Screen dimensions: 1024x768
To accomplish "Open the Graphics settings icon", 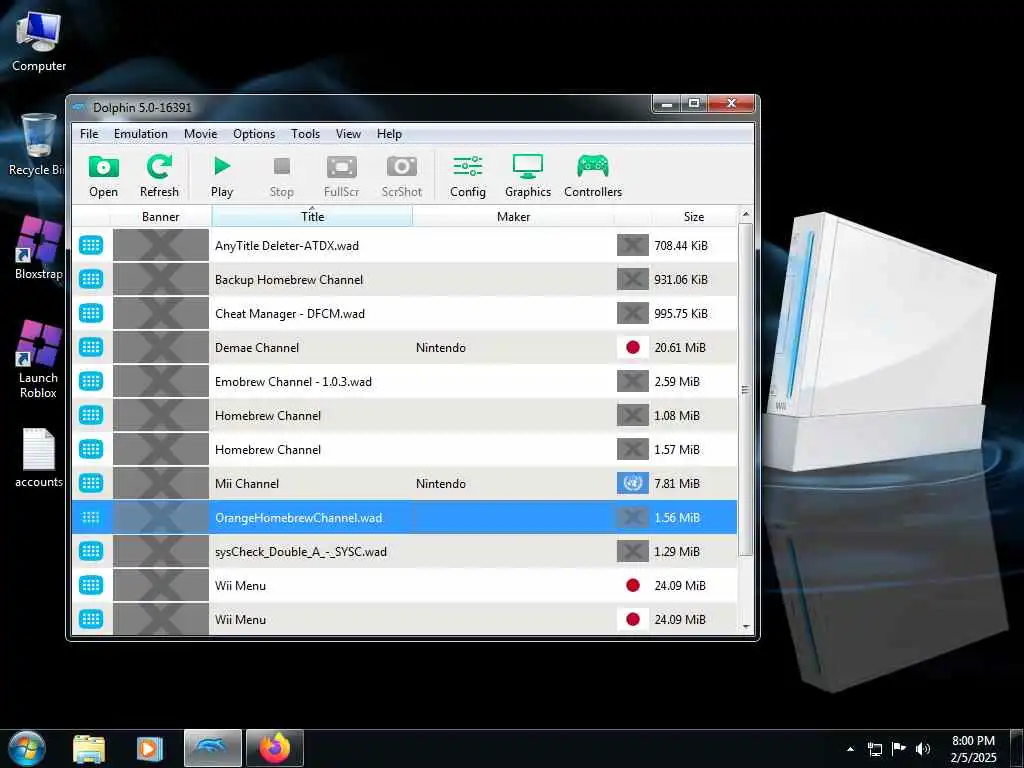I will point(528,175).
